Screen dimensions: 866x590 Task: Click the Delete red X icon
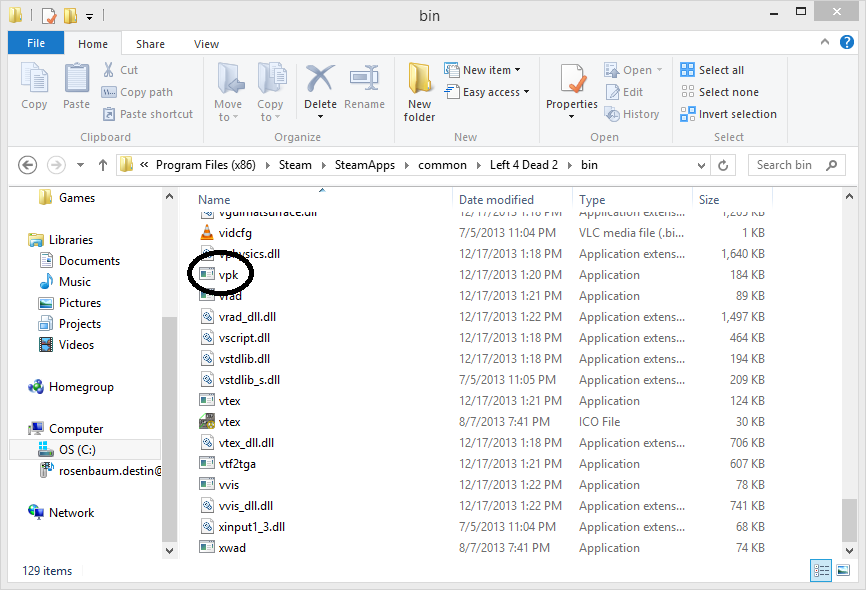tap(320, 78)
